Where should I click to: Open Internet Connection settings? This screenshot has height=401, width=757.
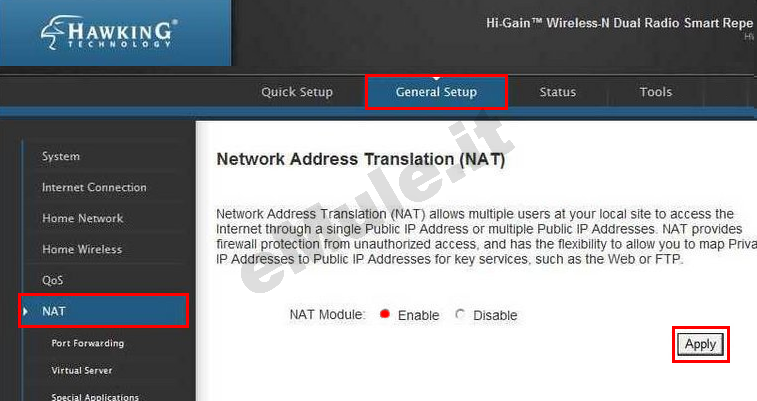94,187
